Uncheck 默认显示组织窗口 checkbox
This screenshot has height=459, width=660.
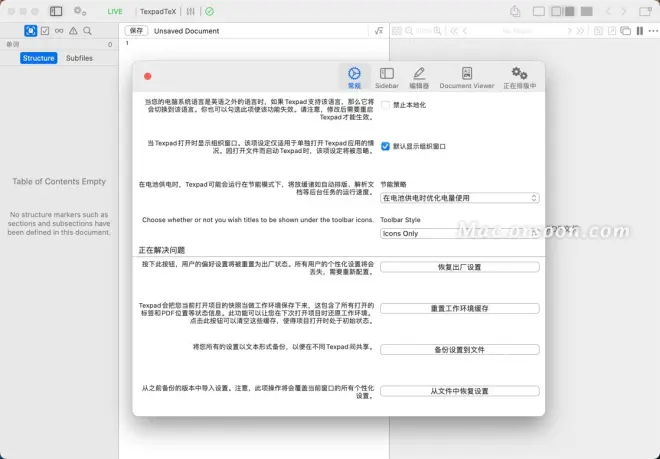(x=386, y=146)
